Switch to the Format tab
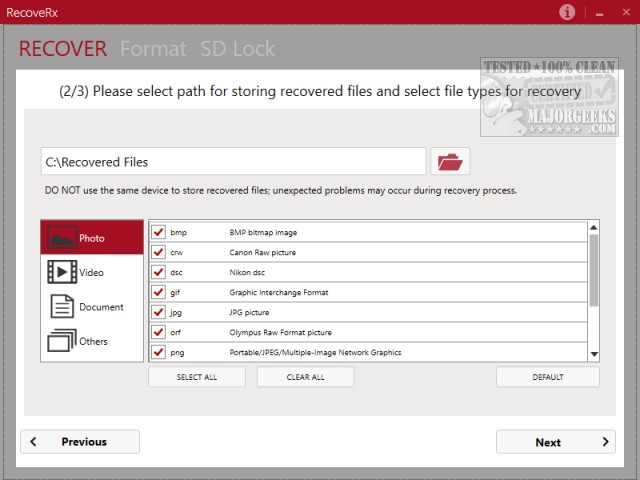This screenshot has height=480, width=640. (x=153, y=49)
